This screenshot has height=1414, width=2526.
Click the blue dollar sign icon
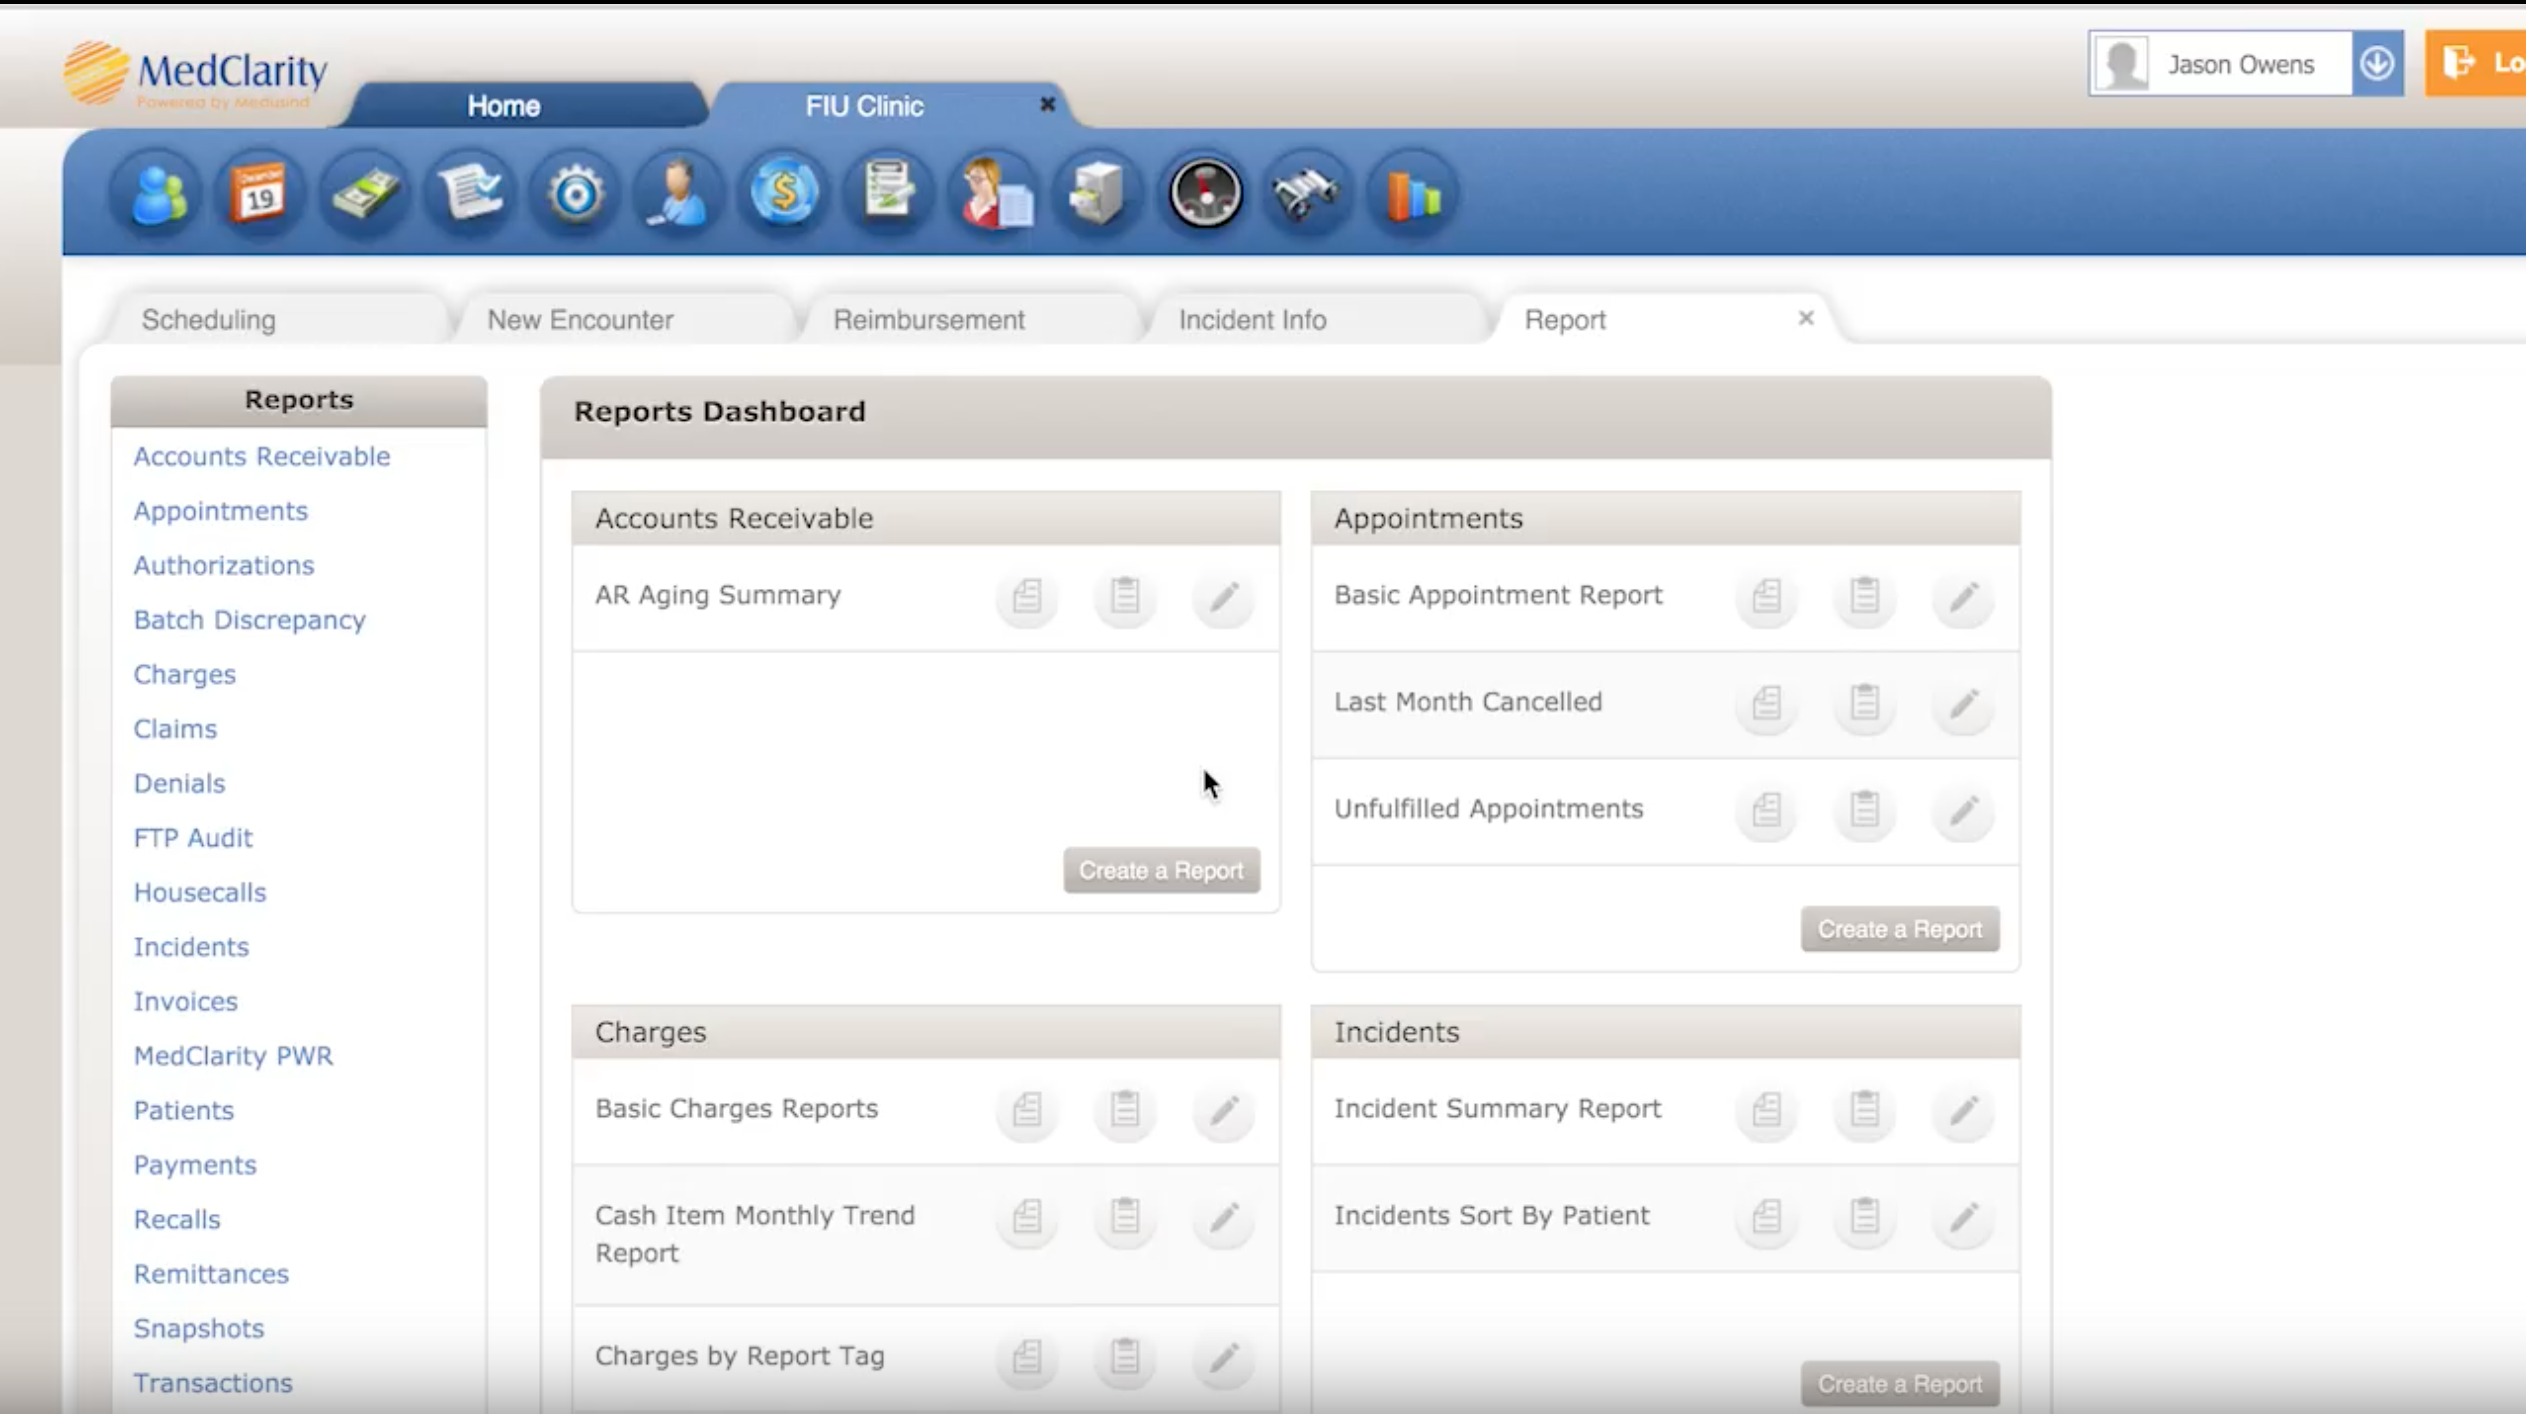[x=784, y=193]
